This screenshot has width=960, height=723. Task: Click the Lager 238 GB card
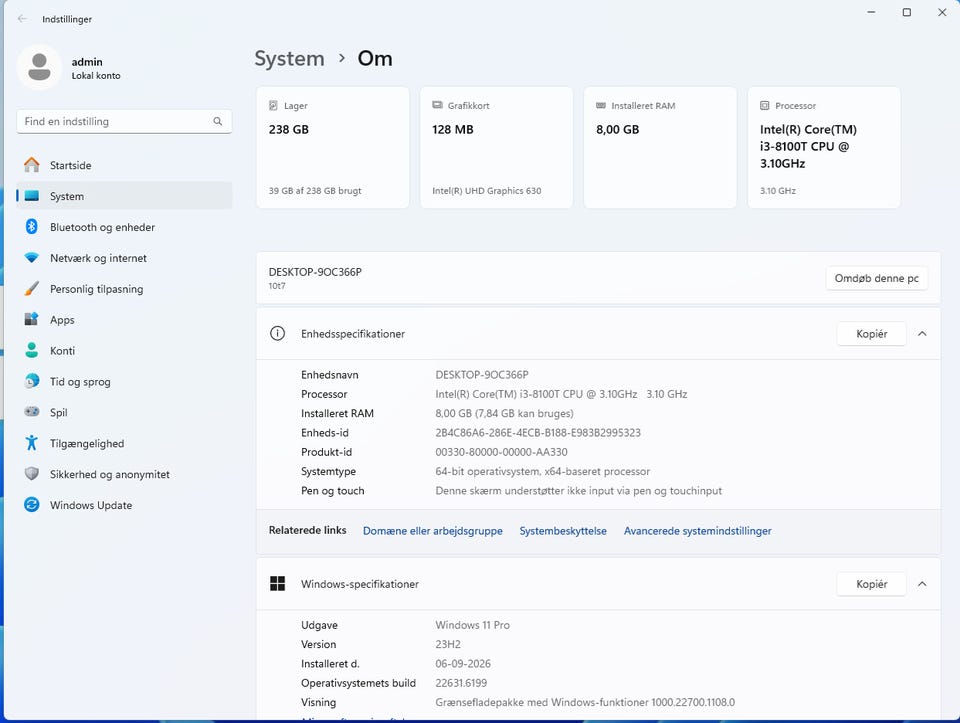332,147
